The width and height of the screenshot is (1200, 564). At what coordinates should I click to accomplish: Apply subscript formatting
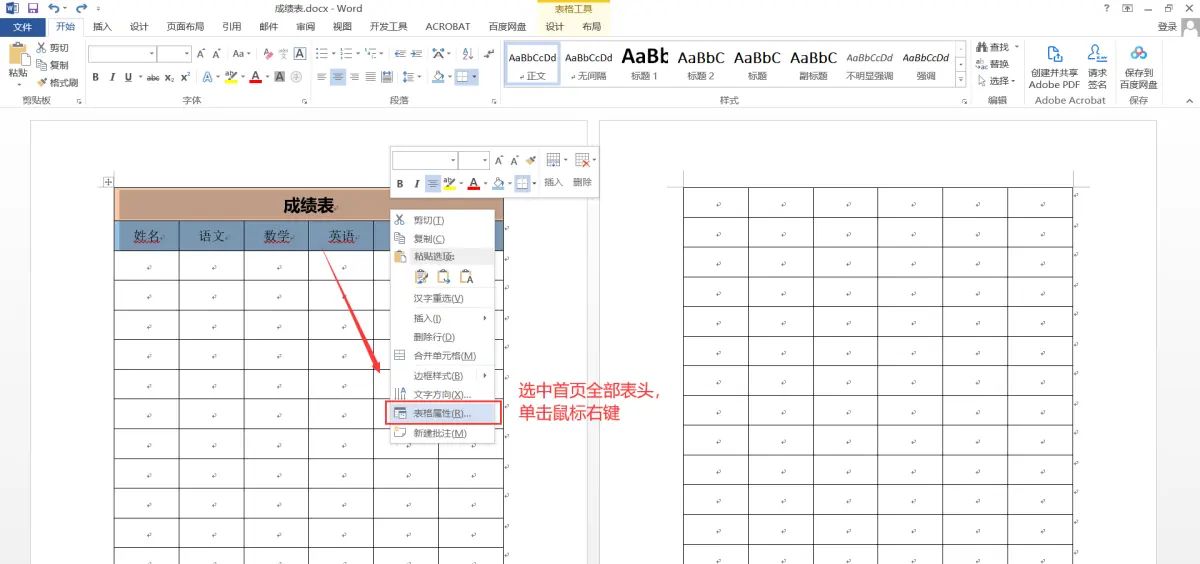[169, 77]
